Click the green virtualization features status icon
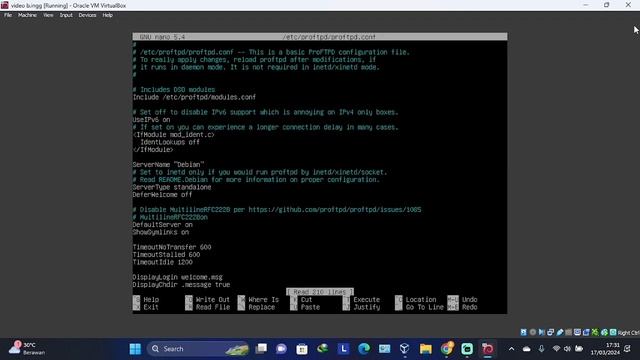The width and height of the screenshot is (640, 360). [x=595, y=332]
